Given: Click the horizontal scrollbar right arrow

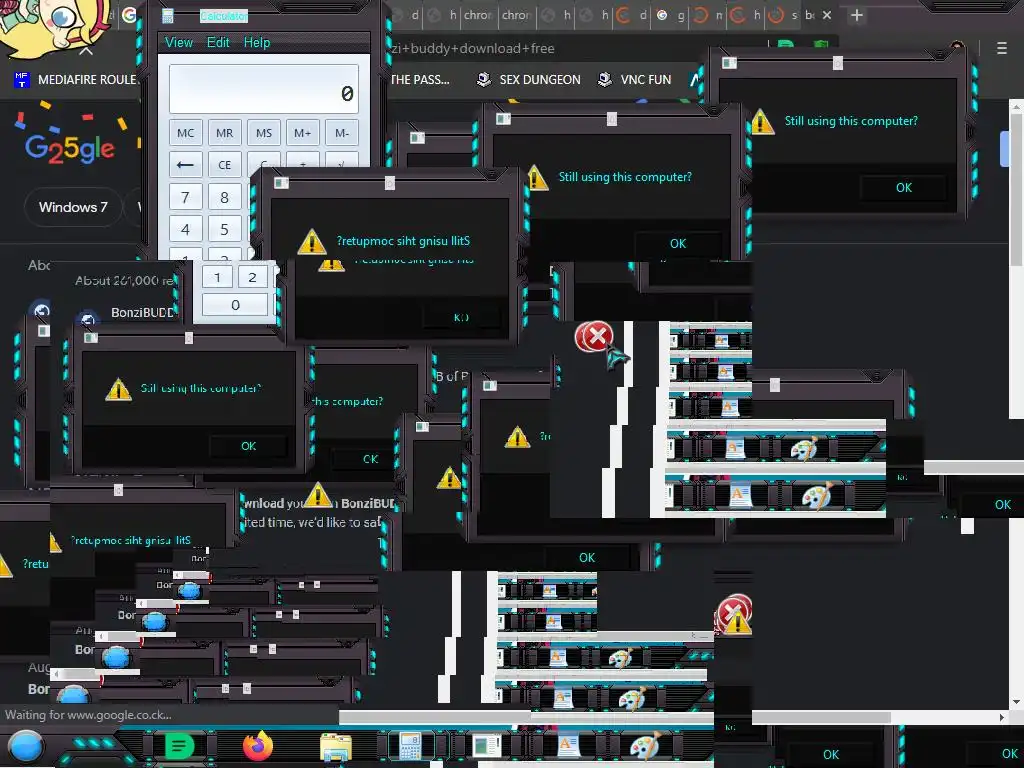Looking at the screenshot, I should (1002, 717).
